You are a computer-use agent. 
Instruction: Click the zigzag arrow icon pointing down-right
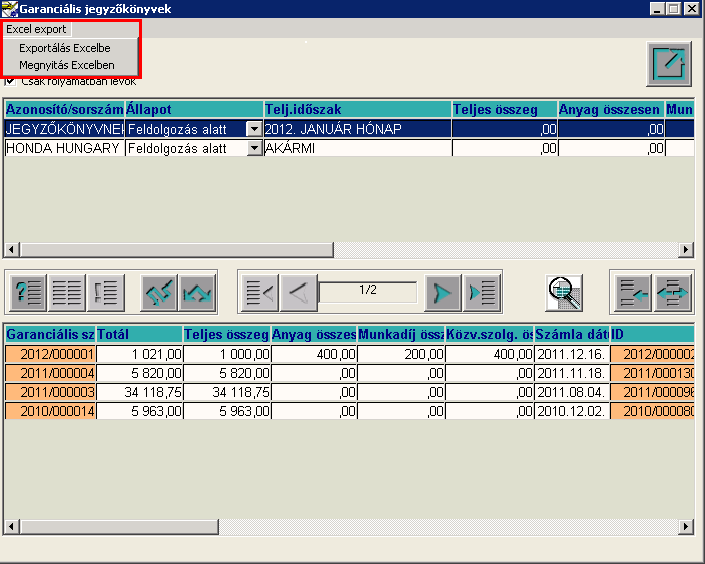click(197, 293)
